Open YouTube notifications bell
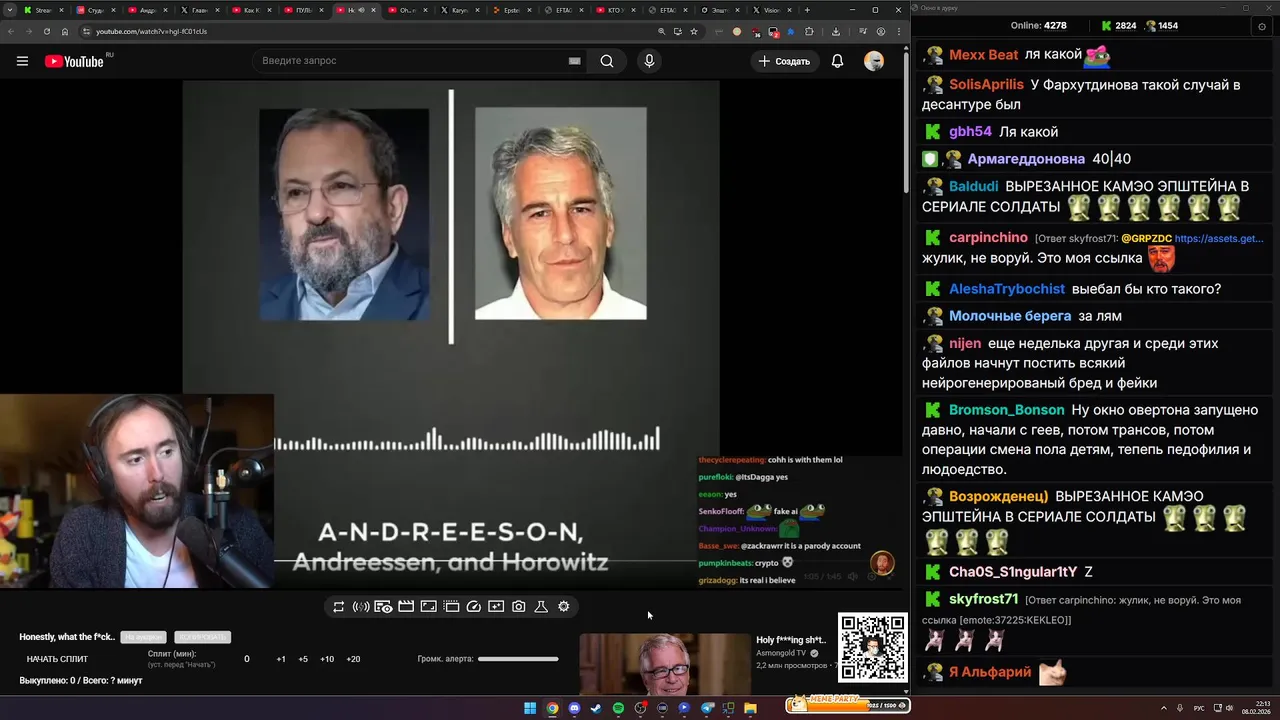This screenshot has height=720, width=1280. coord(837,61)
